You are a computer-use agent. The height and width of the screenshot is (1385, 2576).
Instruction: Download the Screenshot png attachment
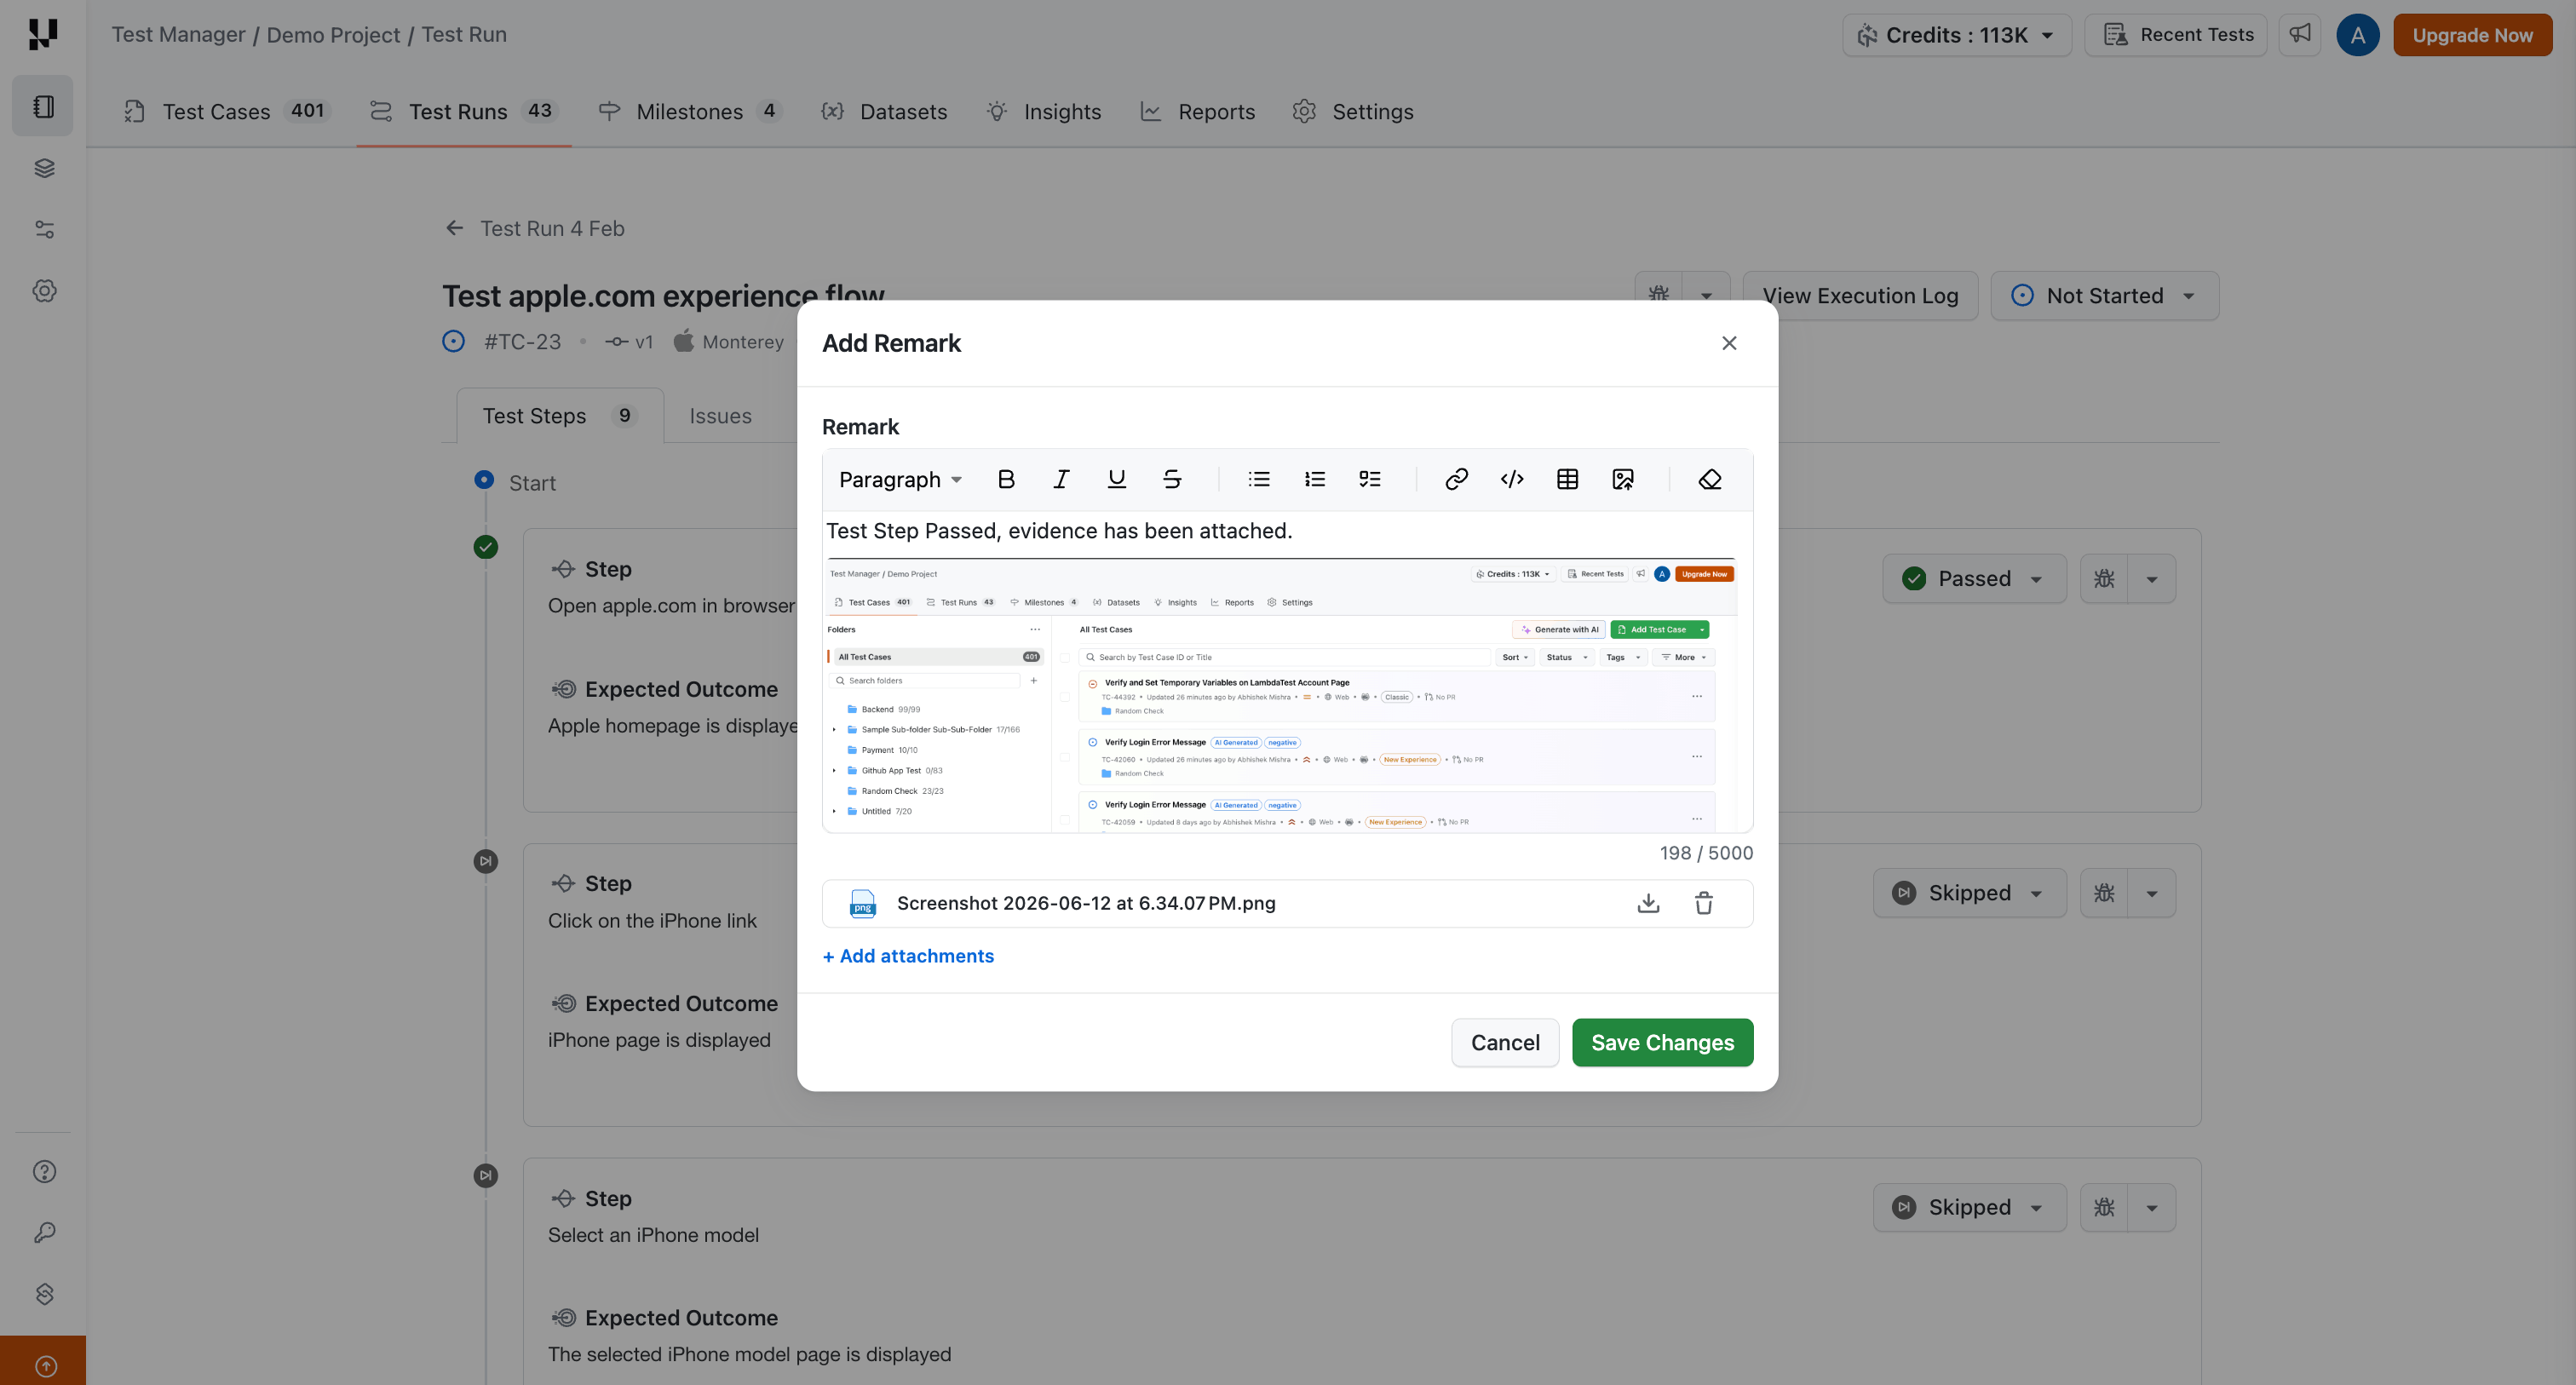point(1648,903)
